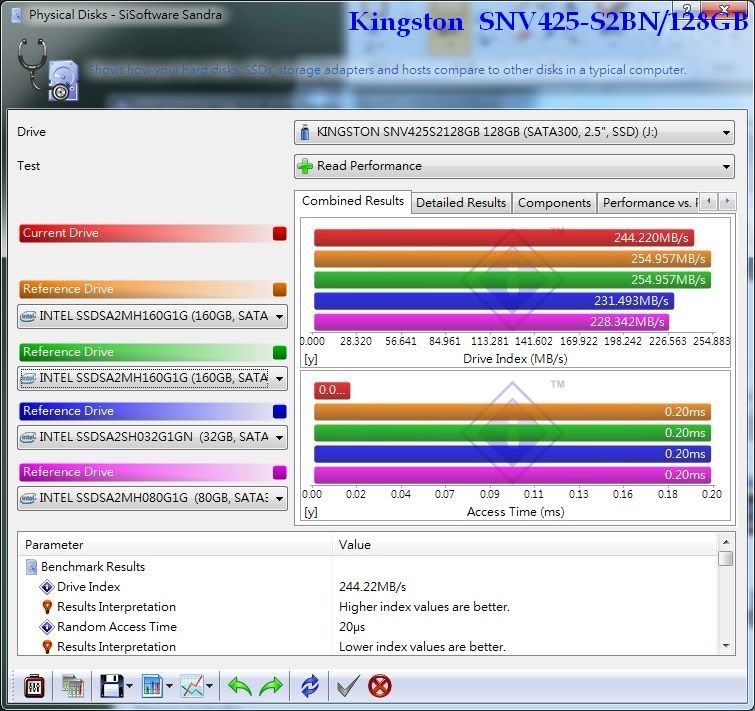Open the Test type dropdown showing Read Performance
The image size is (755, 711).
514,166
